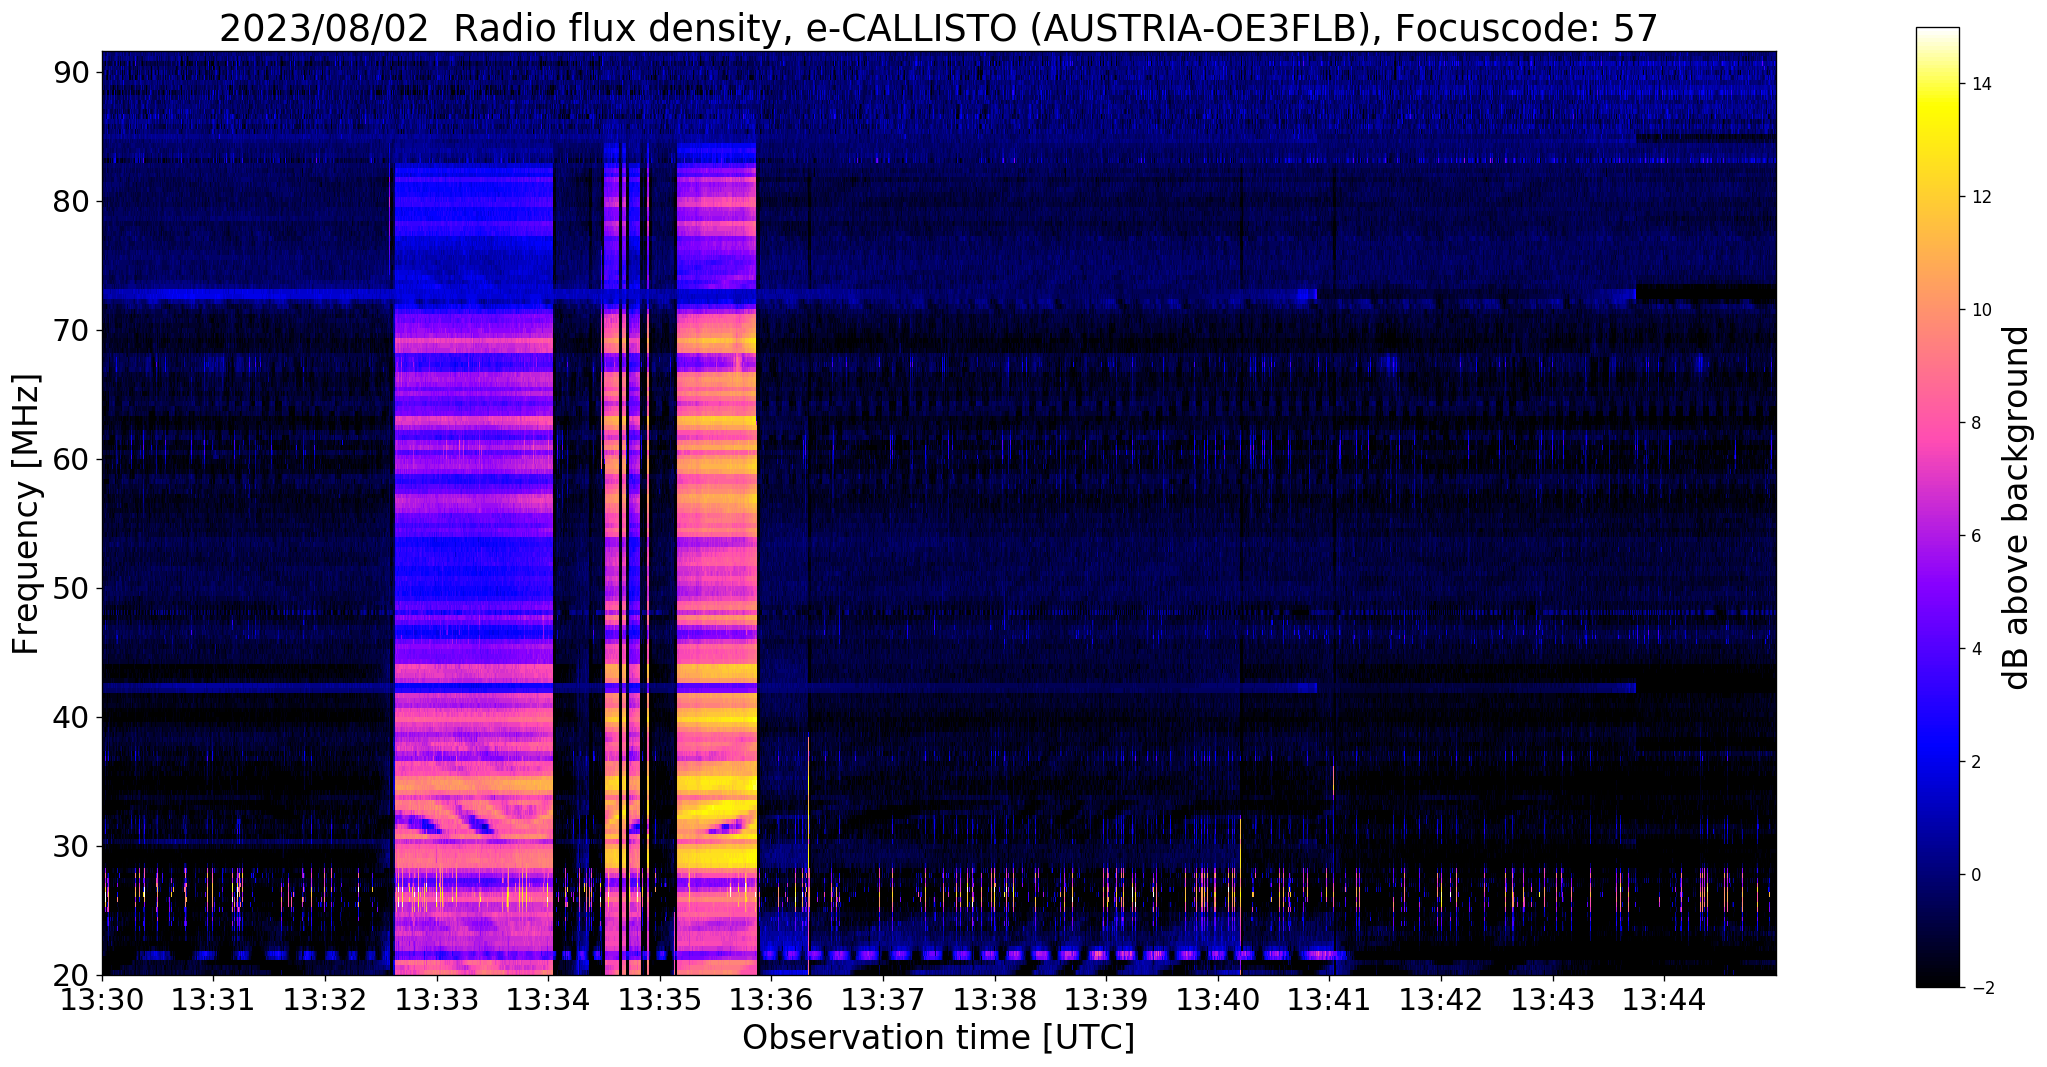Click the 20 frequency tick label
2047x1067 pixels.
(x=72, y=975)
